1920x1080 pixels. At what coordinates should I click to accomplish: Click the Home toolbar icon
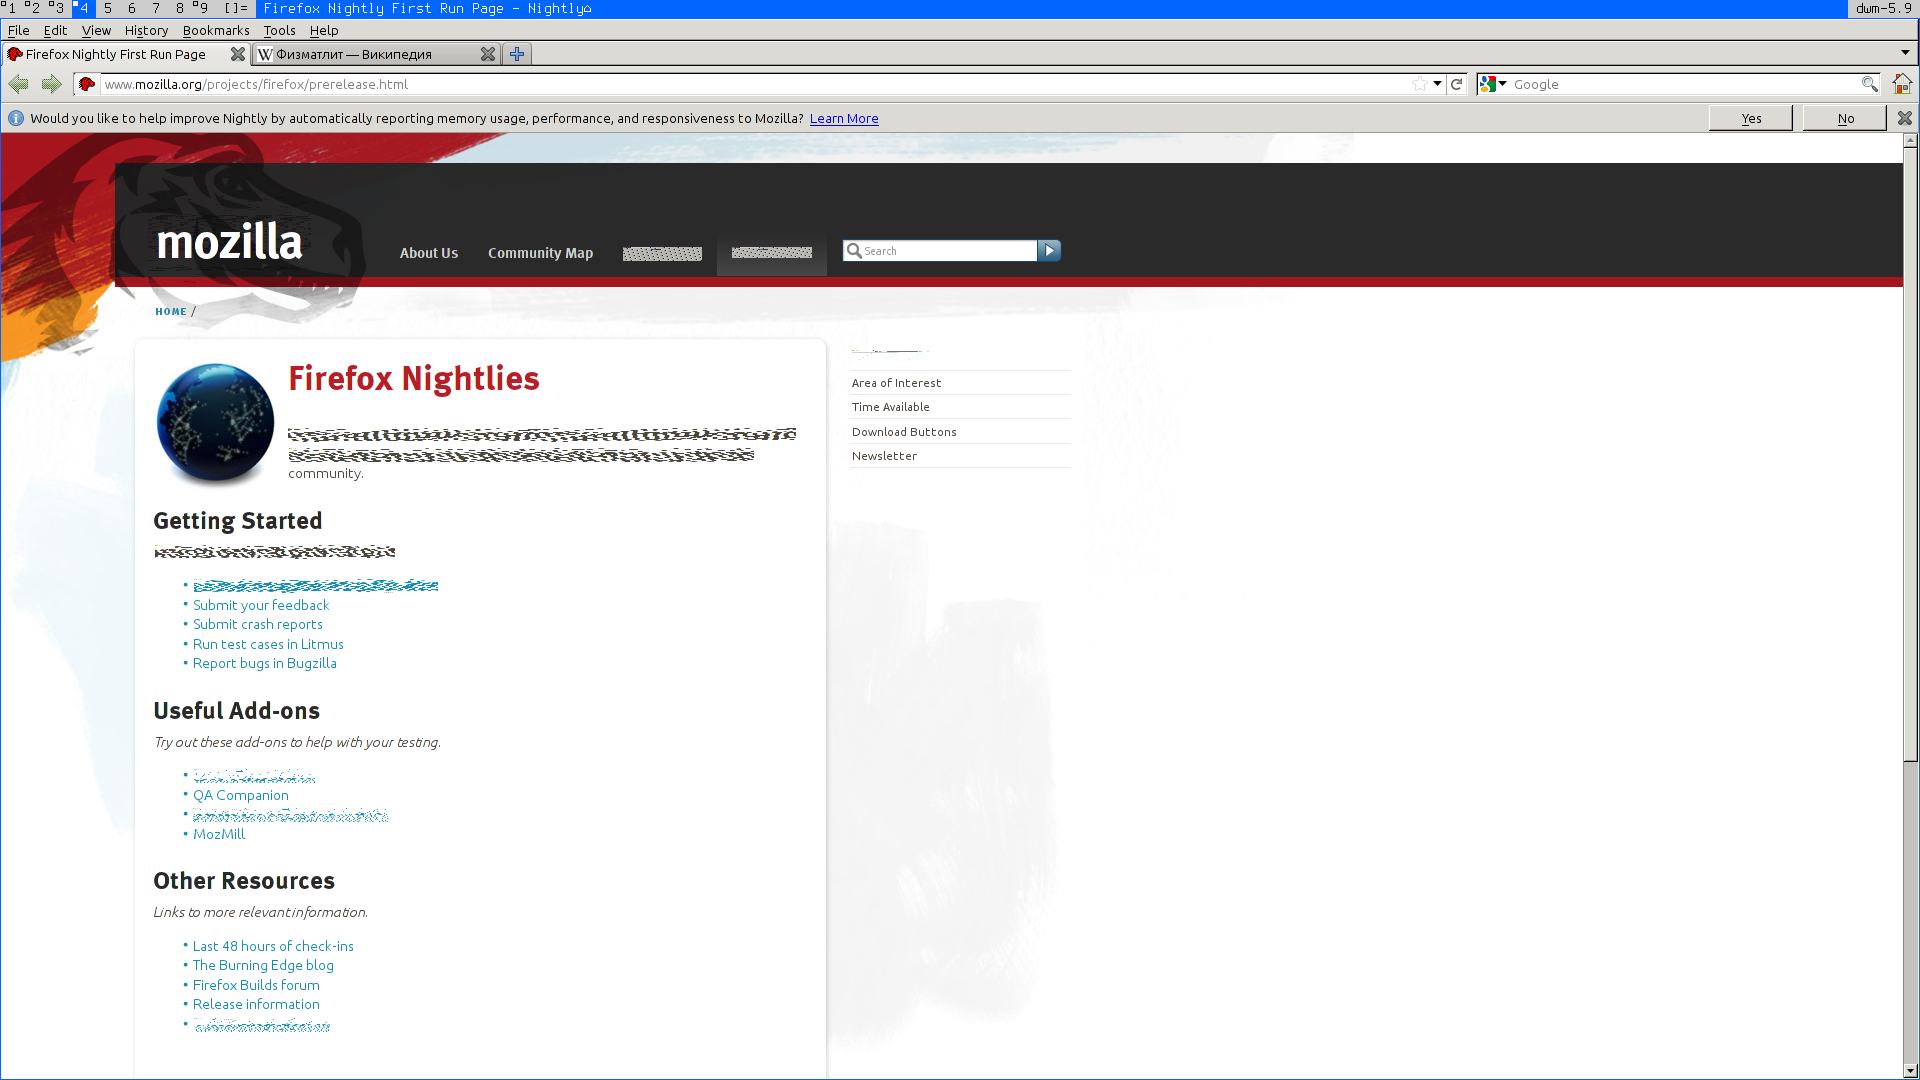click(1902, 85)
